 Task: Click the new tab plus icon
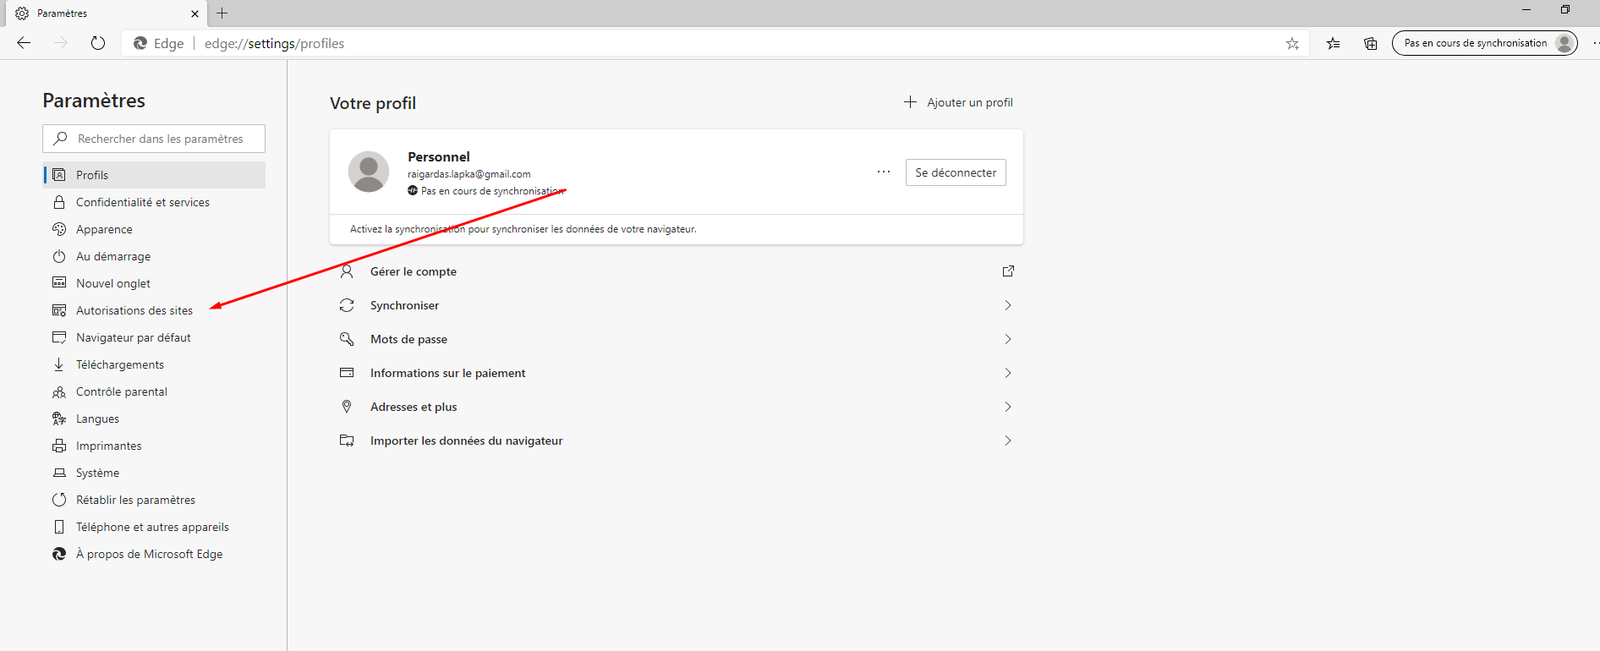[x=222, y=13]
